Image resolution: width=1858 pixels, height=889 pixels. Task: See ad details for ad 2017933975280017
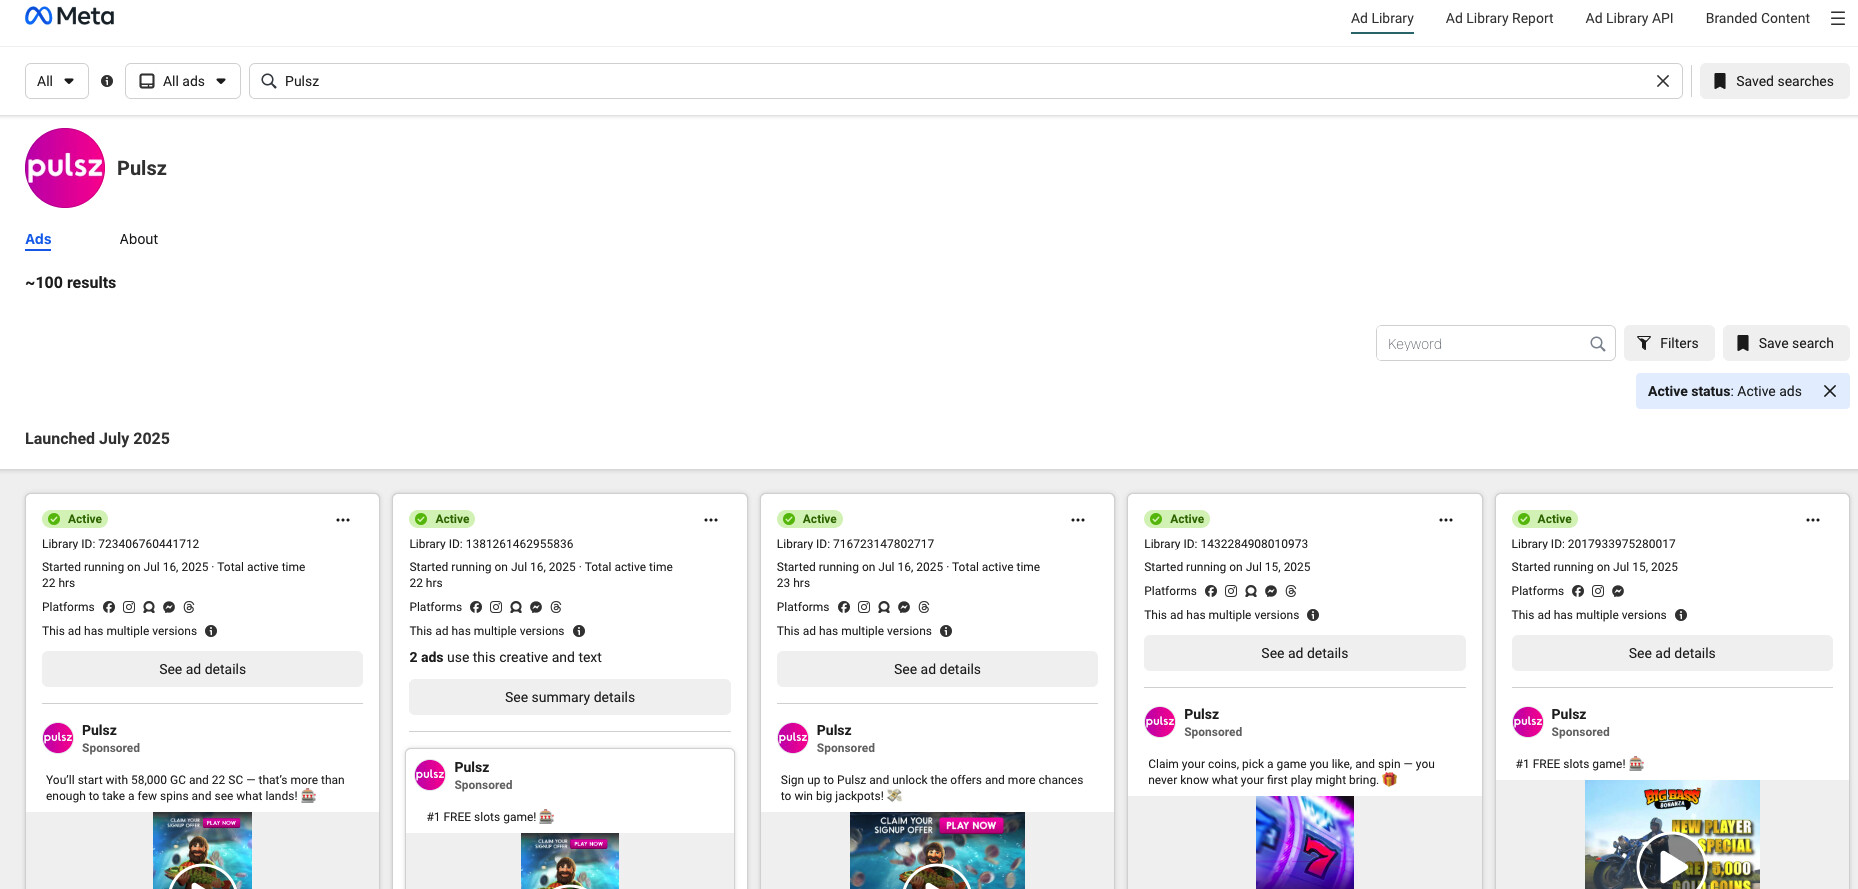[x=1672, y=653]
